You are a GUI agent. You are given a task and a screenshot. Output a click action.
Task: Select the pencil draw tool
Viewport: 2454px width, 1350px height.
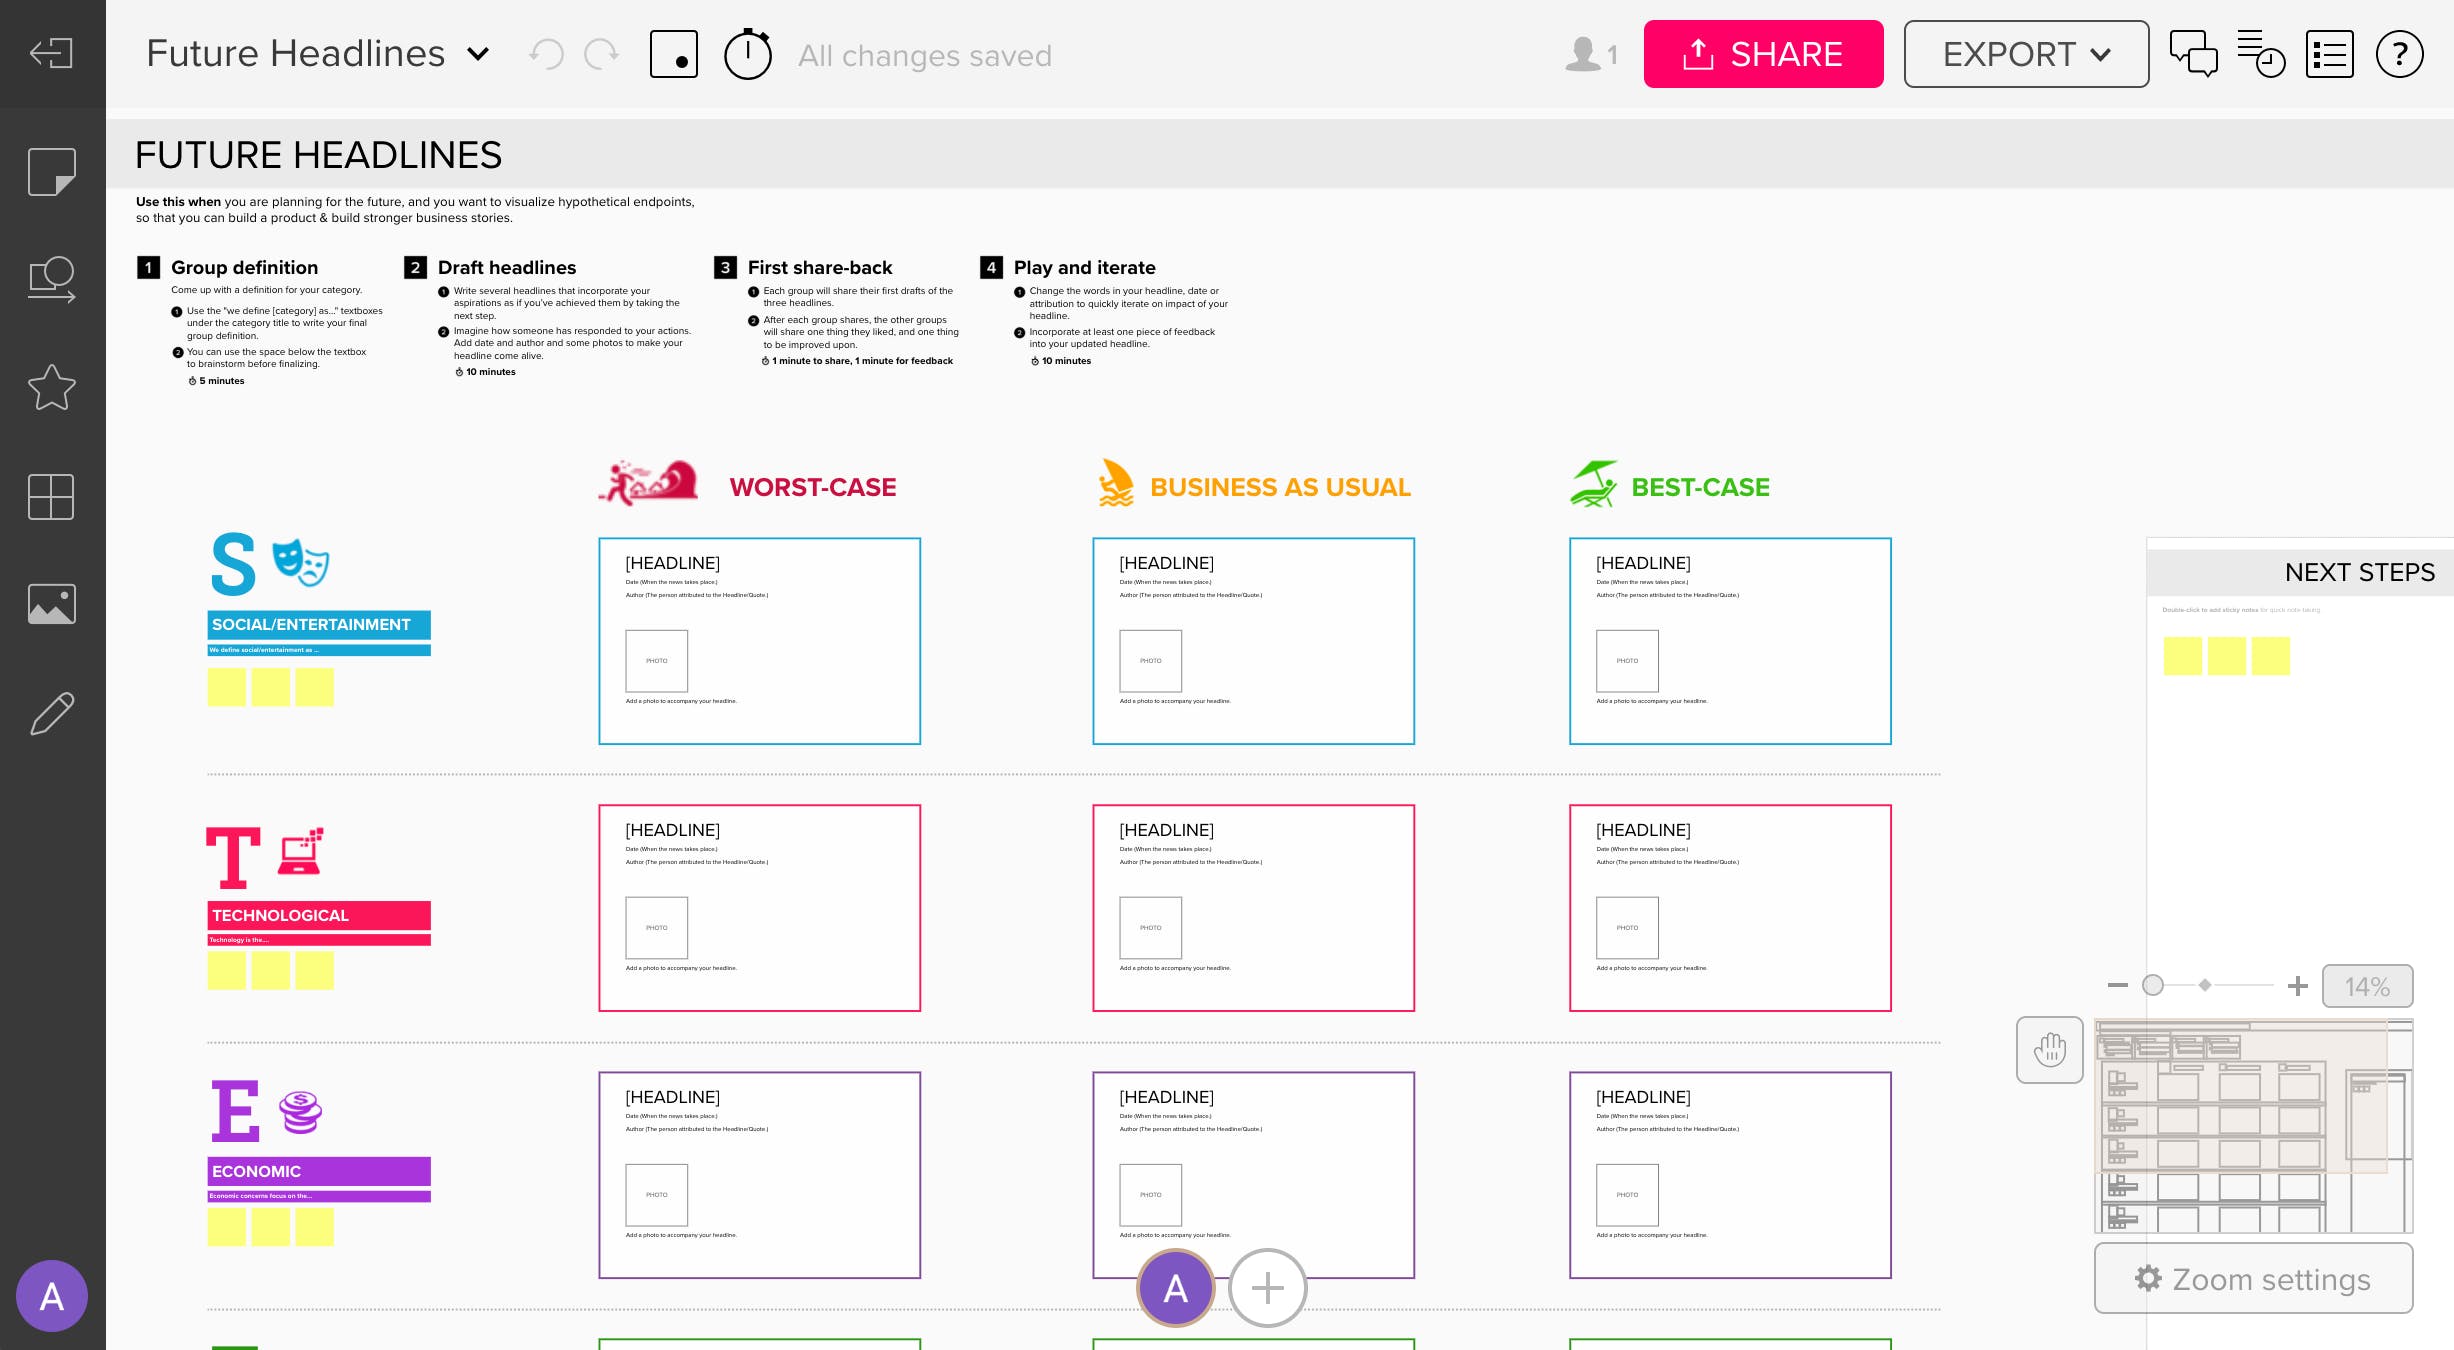point(51,714)
